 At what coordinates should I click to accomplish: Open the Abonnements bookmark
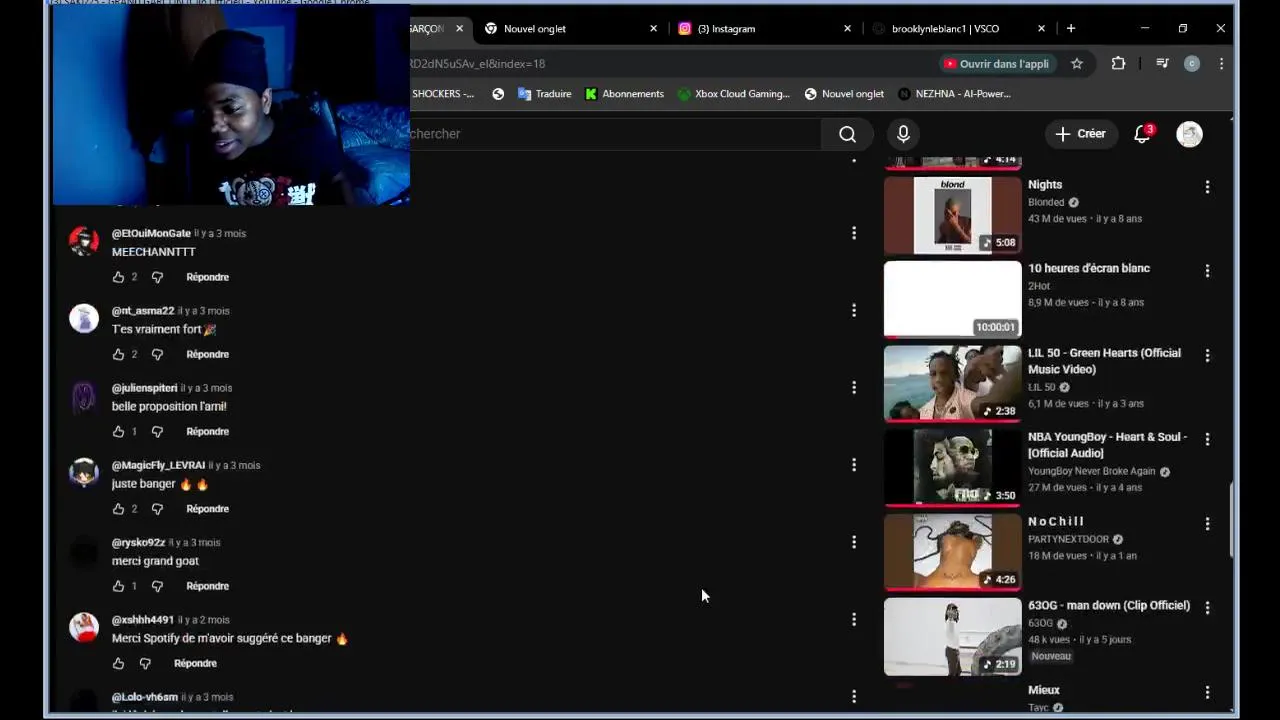tap(624, 94)
